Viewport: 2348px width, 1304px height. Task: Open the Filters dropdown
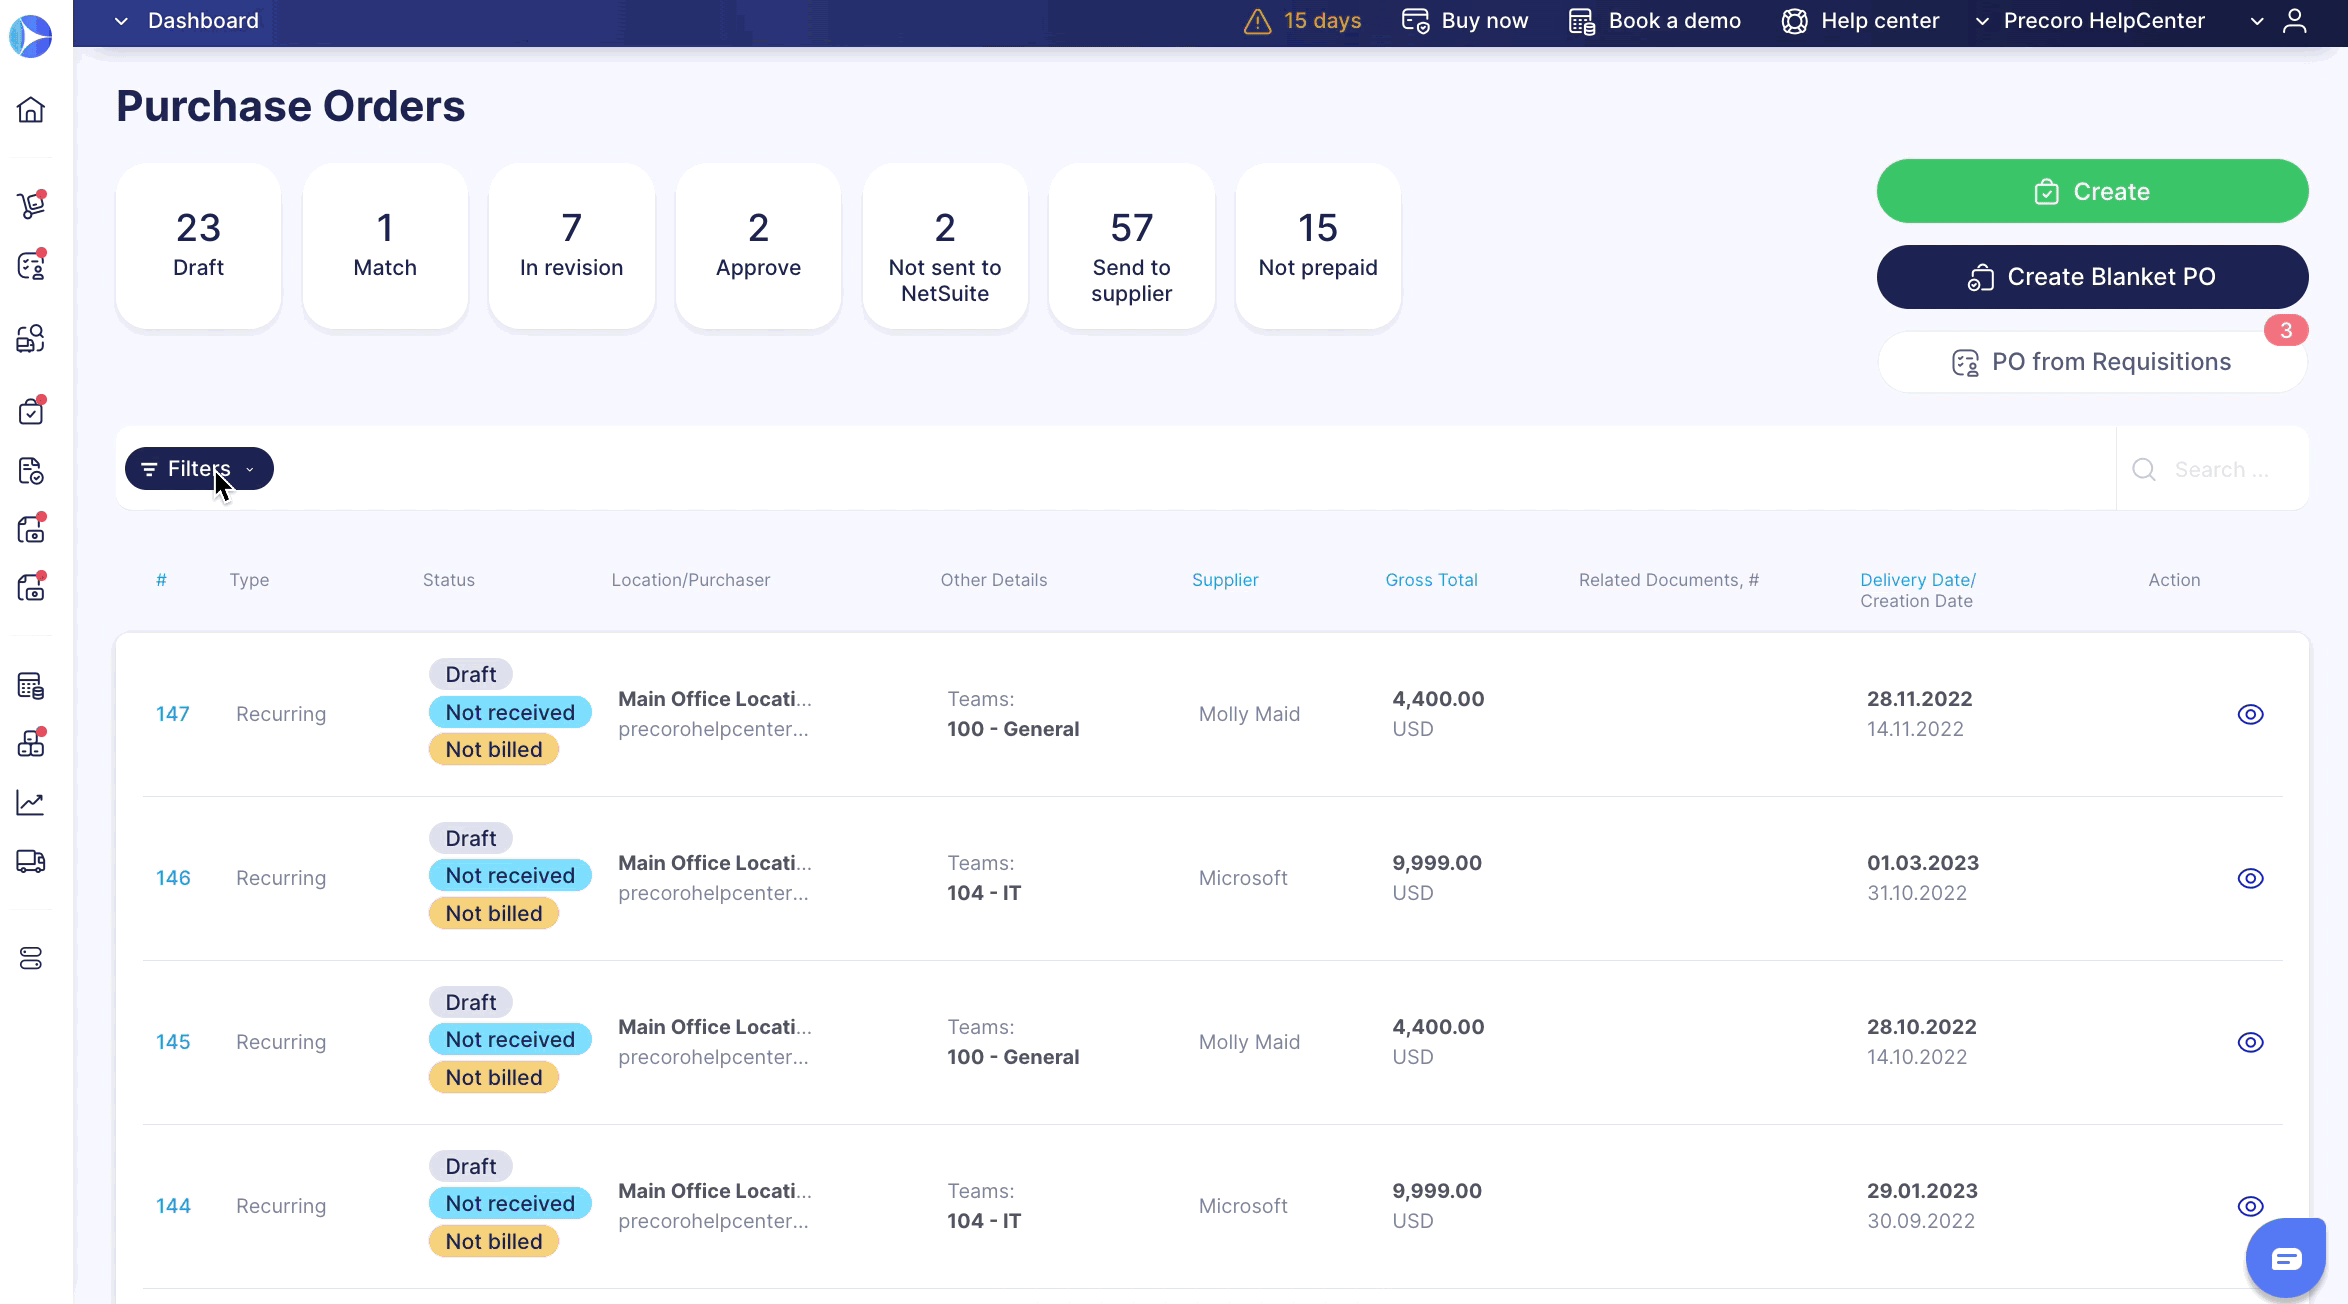coord(199,469)
